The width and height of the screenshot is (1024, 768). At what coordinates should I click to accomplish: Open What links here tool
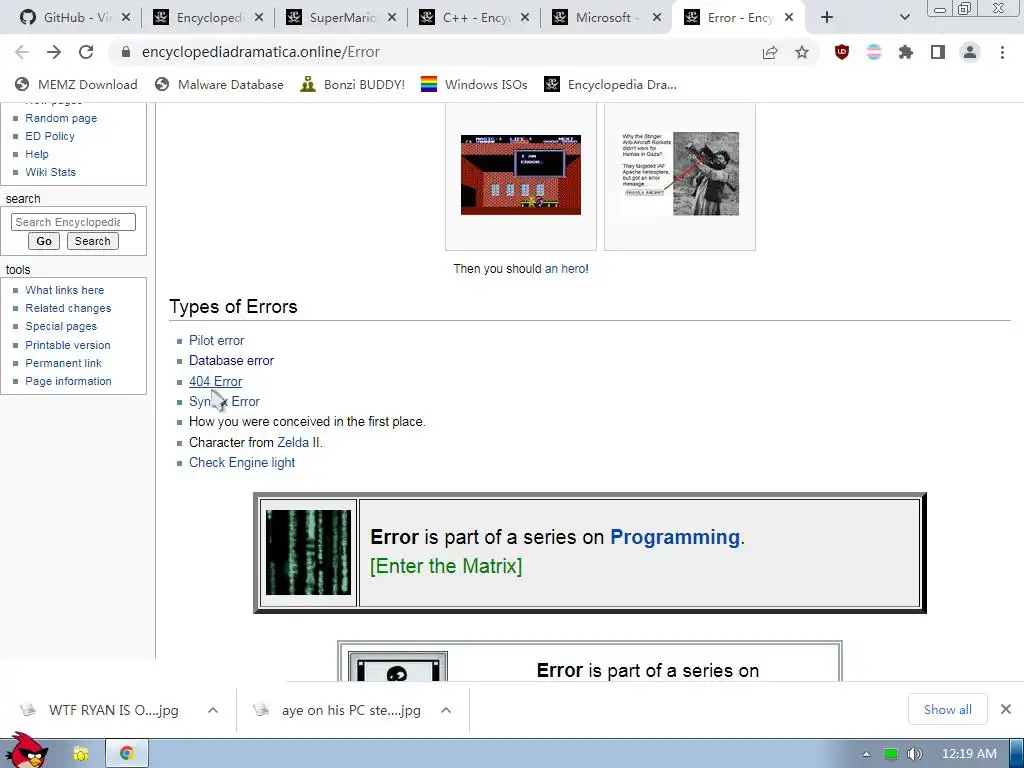click(64, 290)
